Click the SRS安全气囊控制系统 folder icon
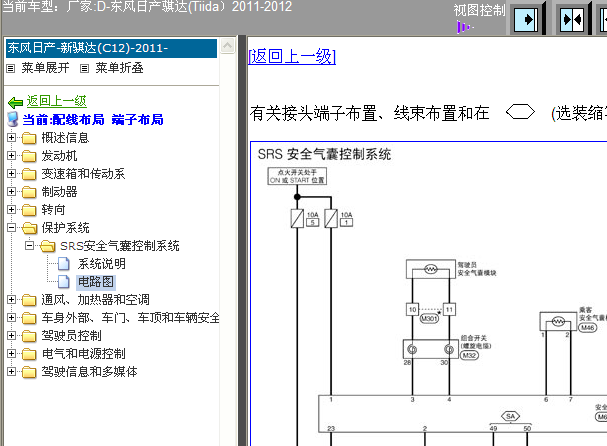 [x=48, y=246]
